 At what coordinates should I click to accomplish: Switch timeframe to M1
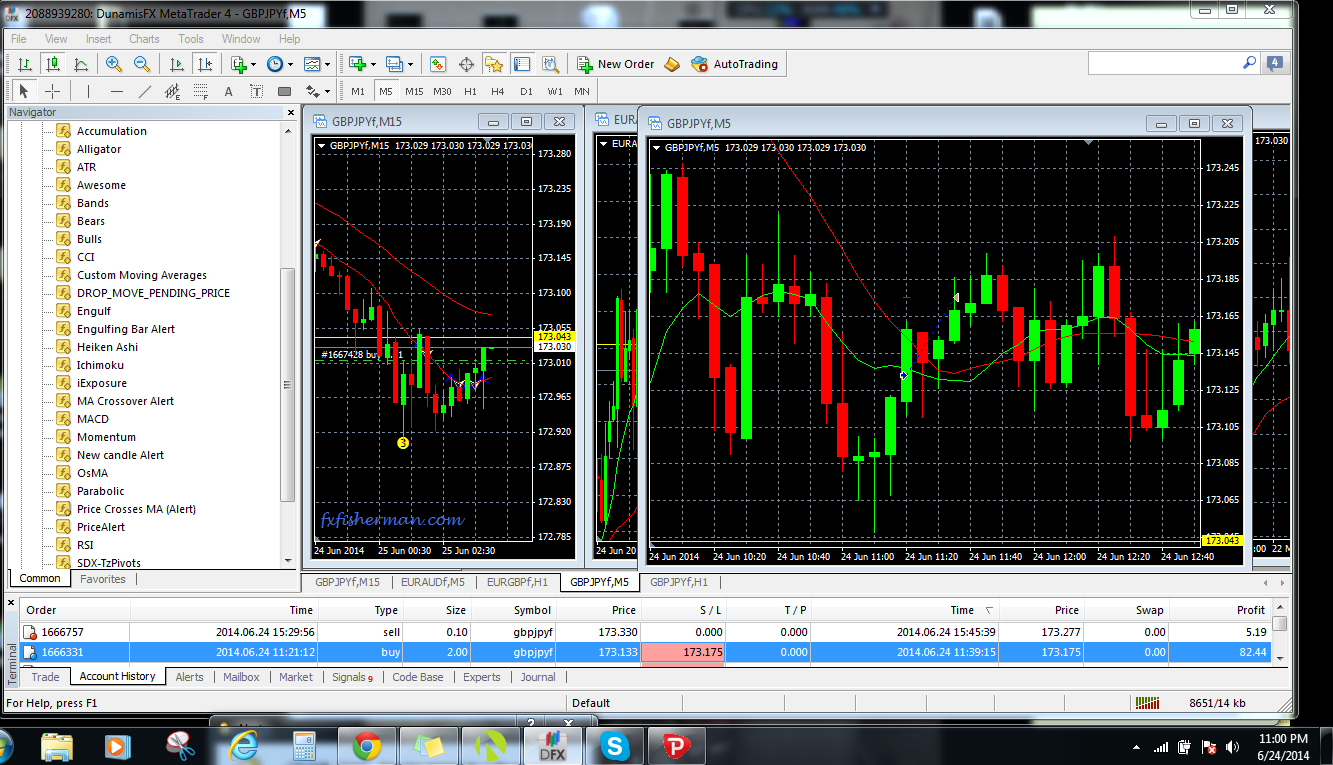358,91
